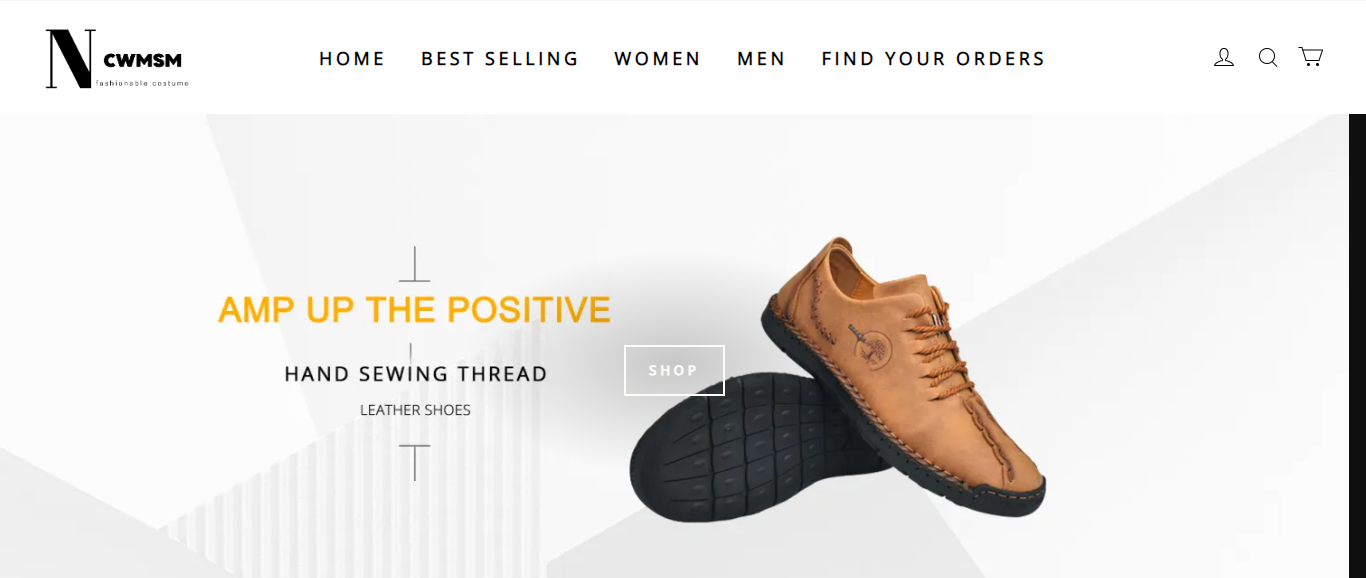Select the WOMEN menu item
1366x578 pixels.
click(x=658, y=59)
